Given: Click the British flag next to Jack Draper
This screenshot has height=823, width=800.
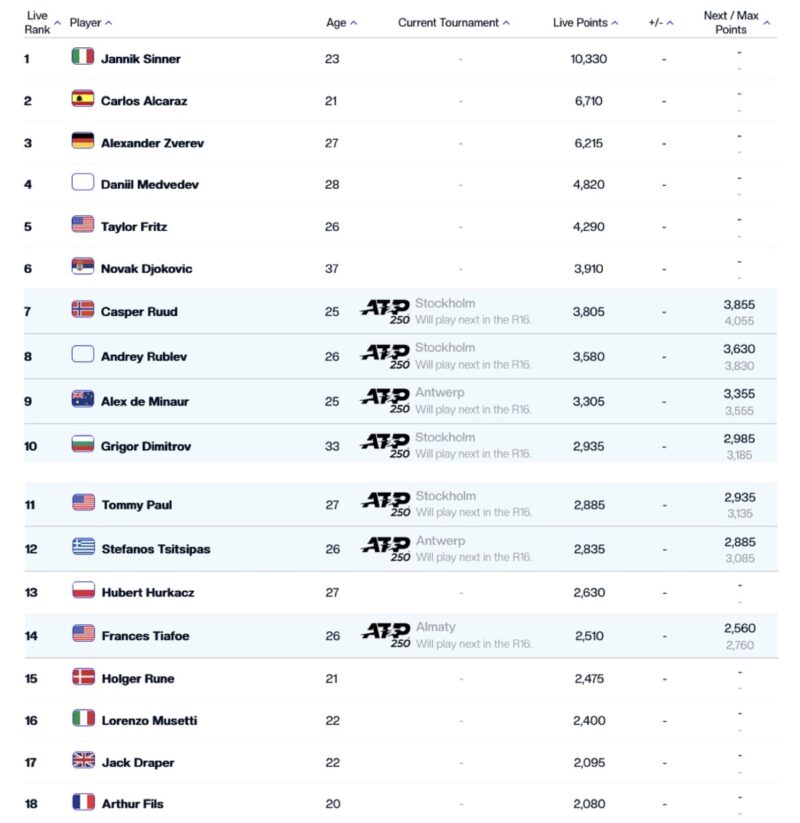Looking at the screenshot, I should click(x=83, y=759).
